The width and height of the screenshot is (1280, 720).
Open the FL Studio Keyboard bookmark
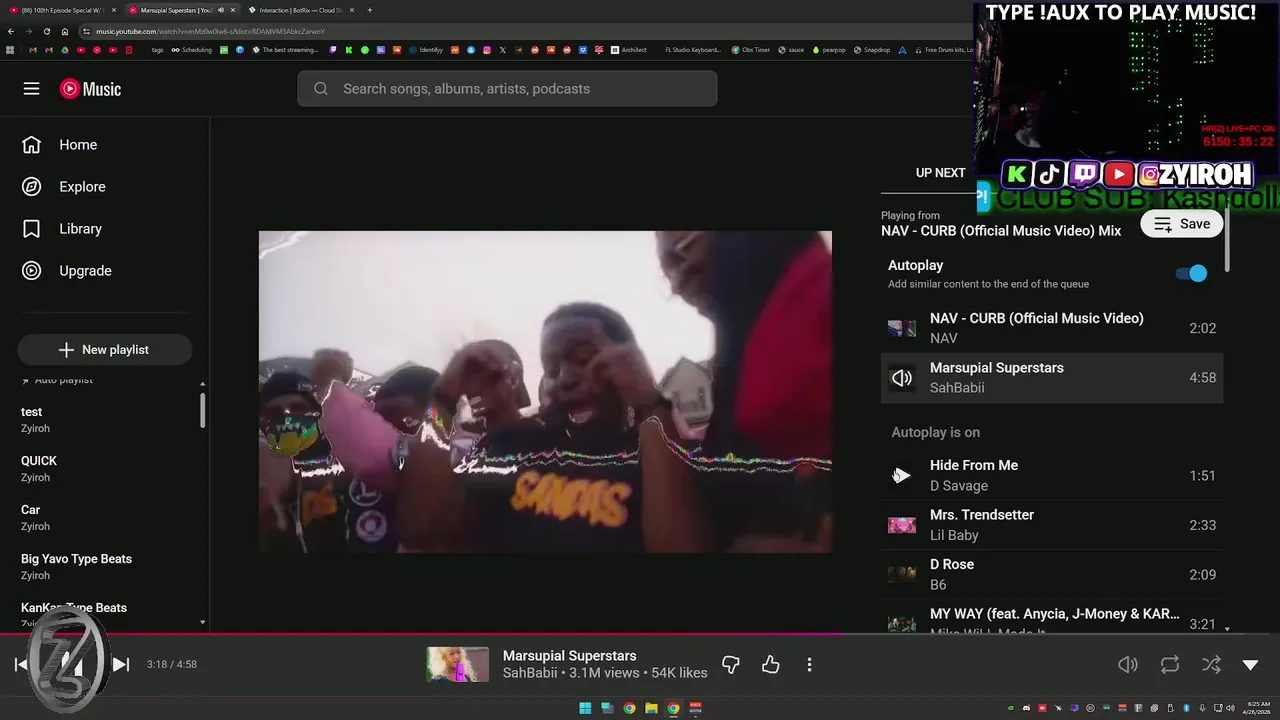pos(692,50)
